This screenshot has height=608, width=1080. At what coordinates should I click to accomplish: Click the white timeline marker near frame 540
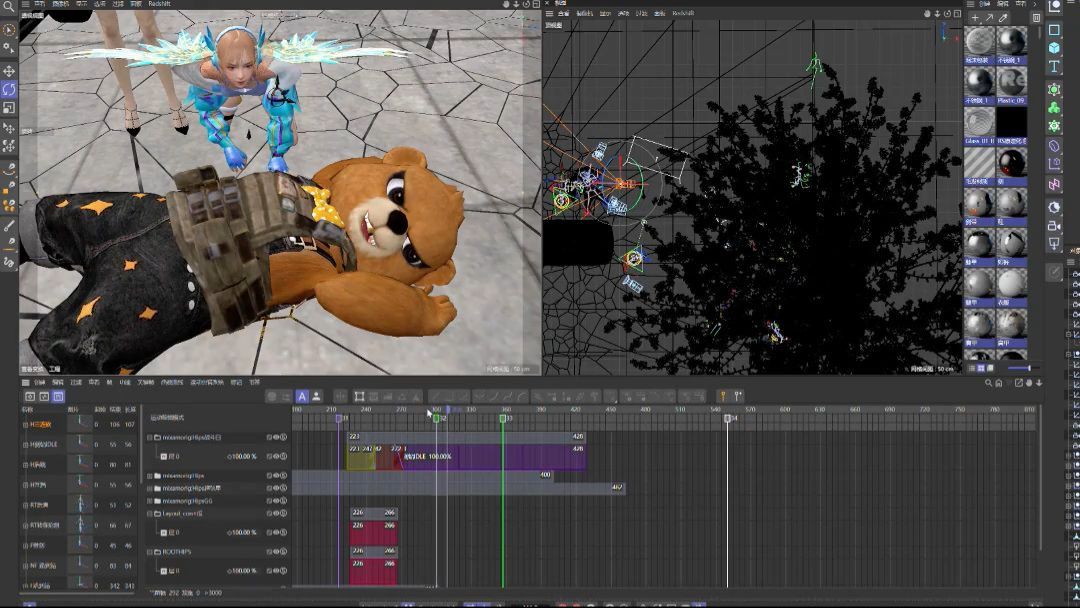tap(727, 418)
